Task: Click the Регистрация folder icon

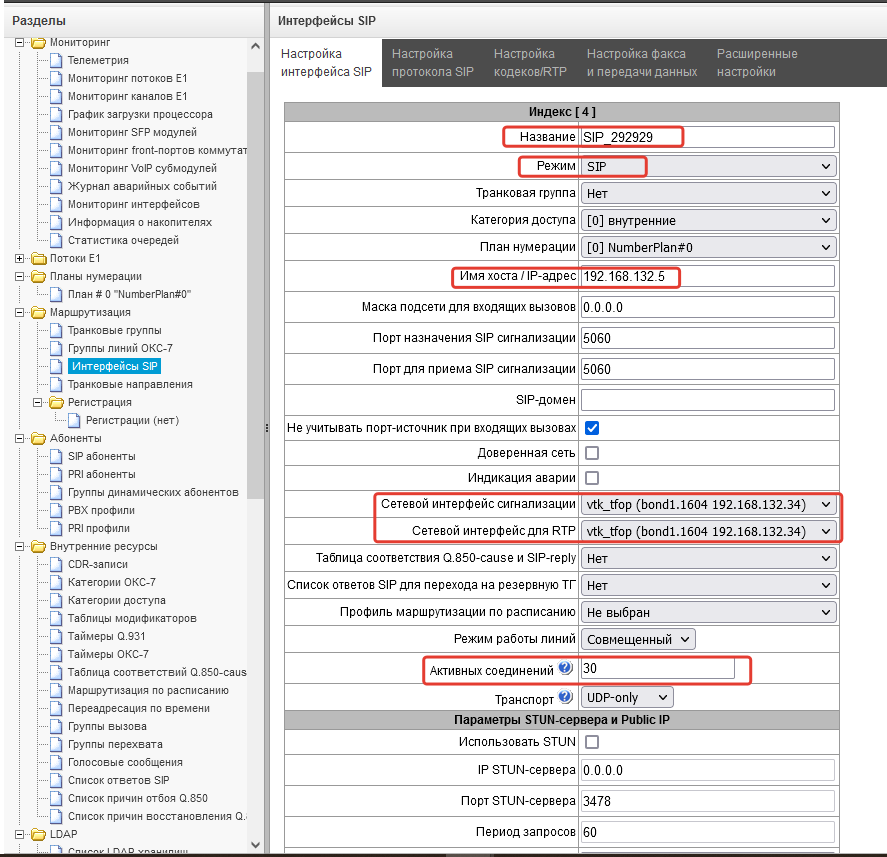Action: pos(57,403)
